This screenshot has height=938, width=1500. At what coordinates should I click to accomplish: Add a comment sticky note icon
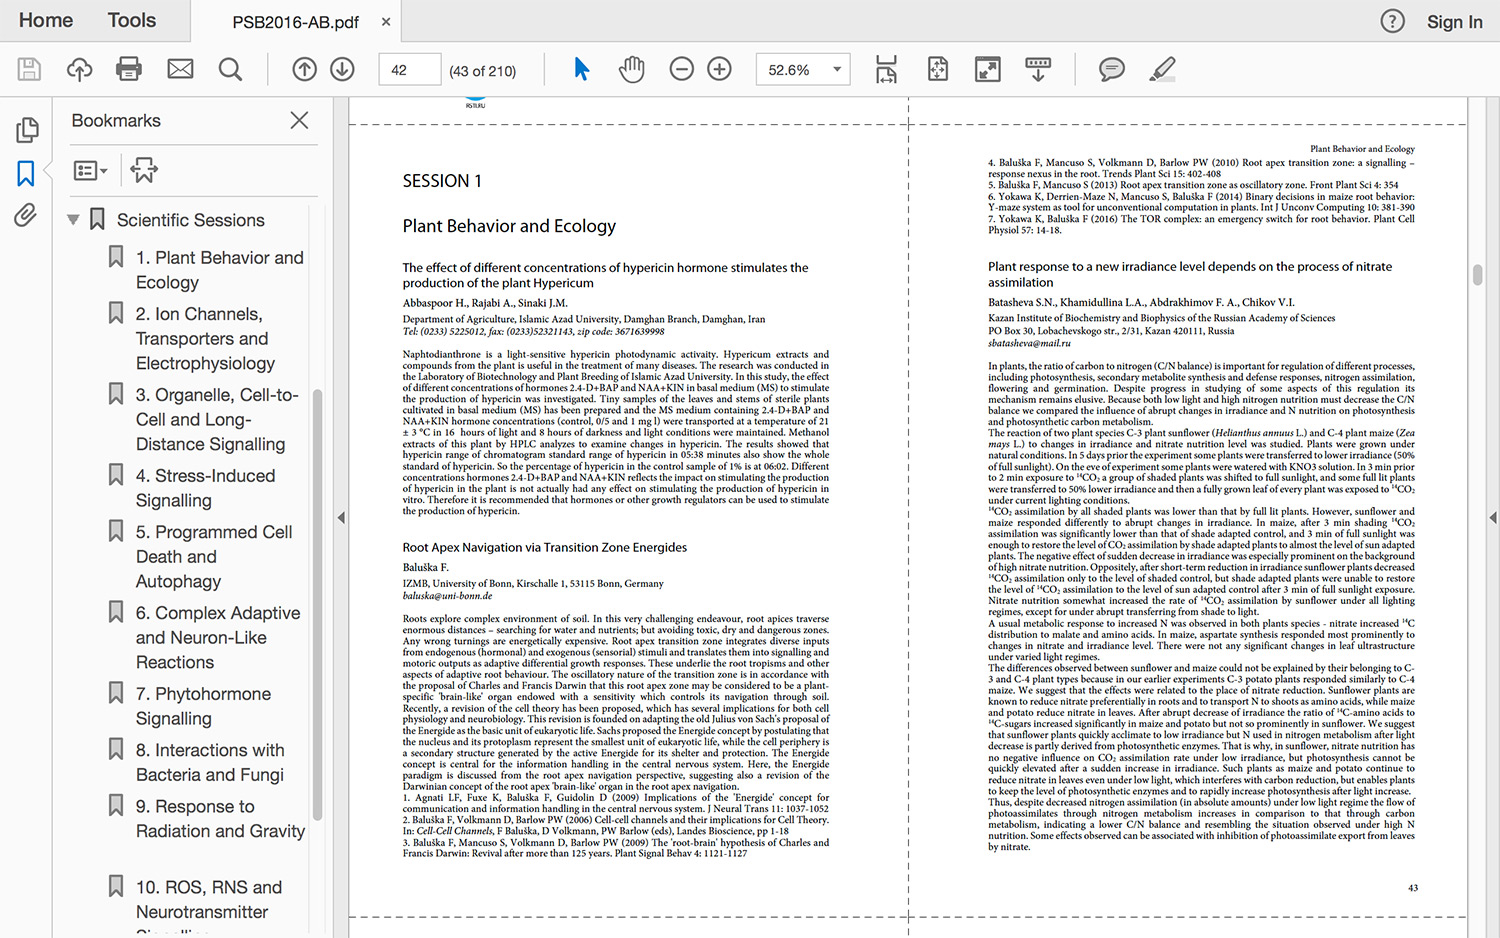(x=1111, y=69)
